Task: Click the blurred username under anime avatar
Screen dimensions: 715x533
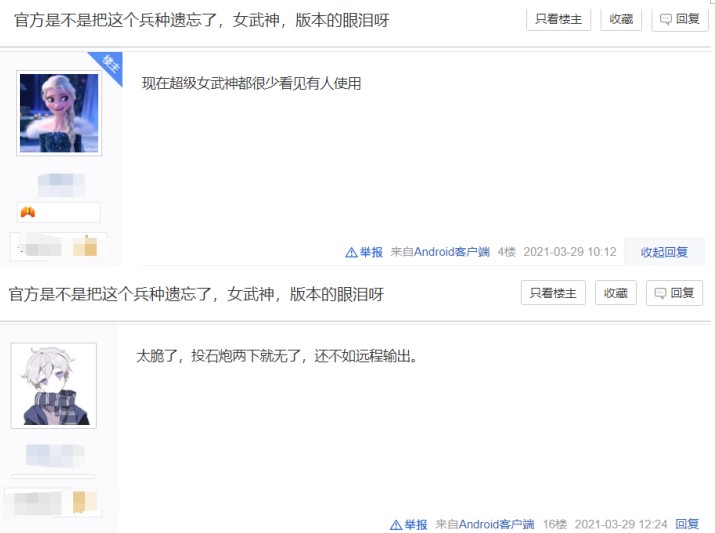Action: pyautogui.click(x=55, y=455)
